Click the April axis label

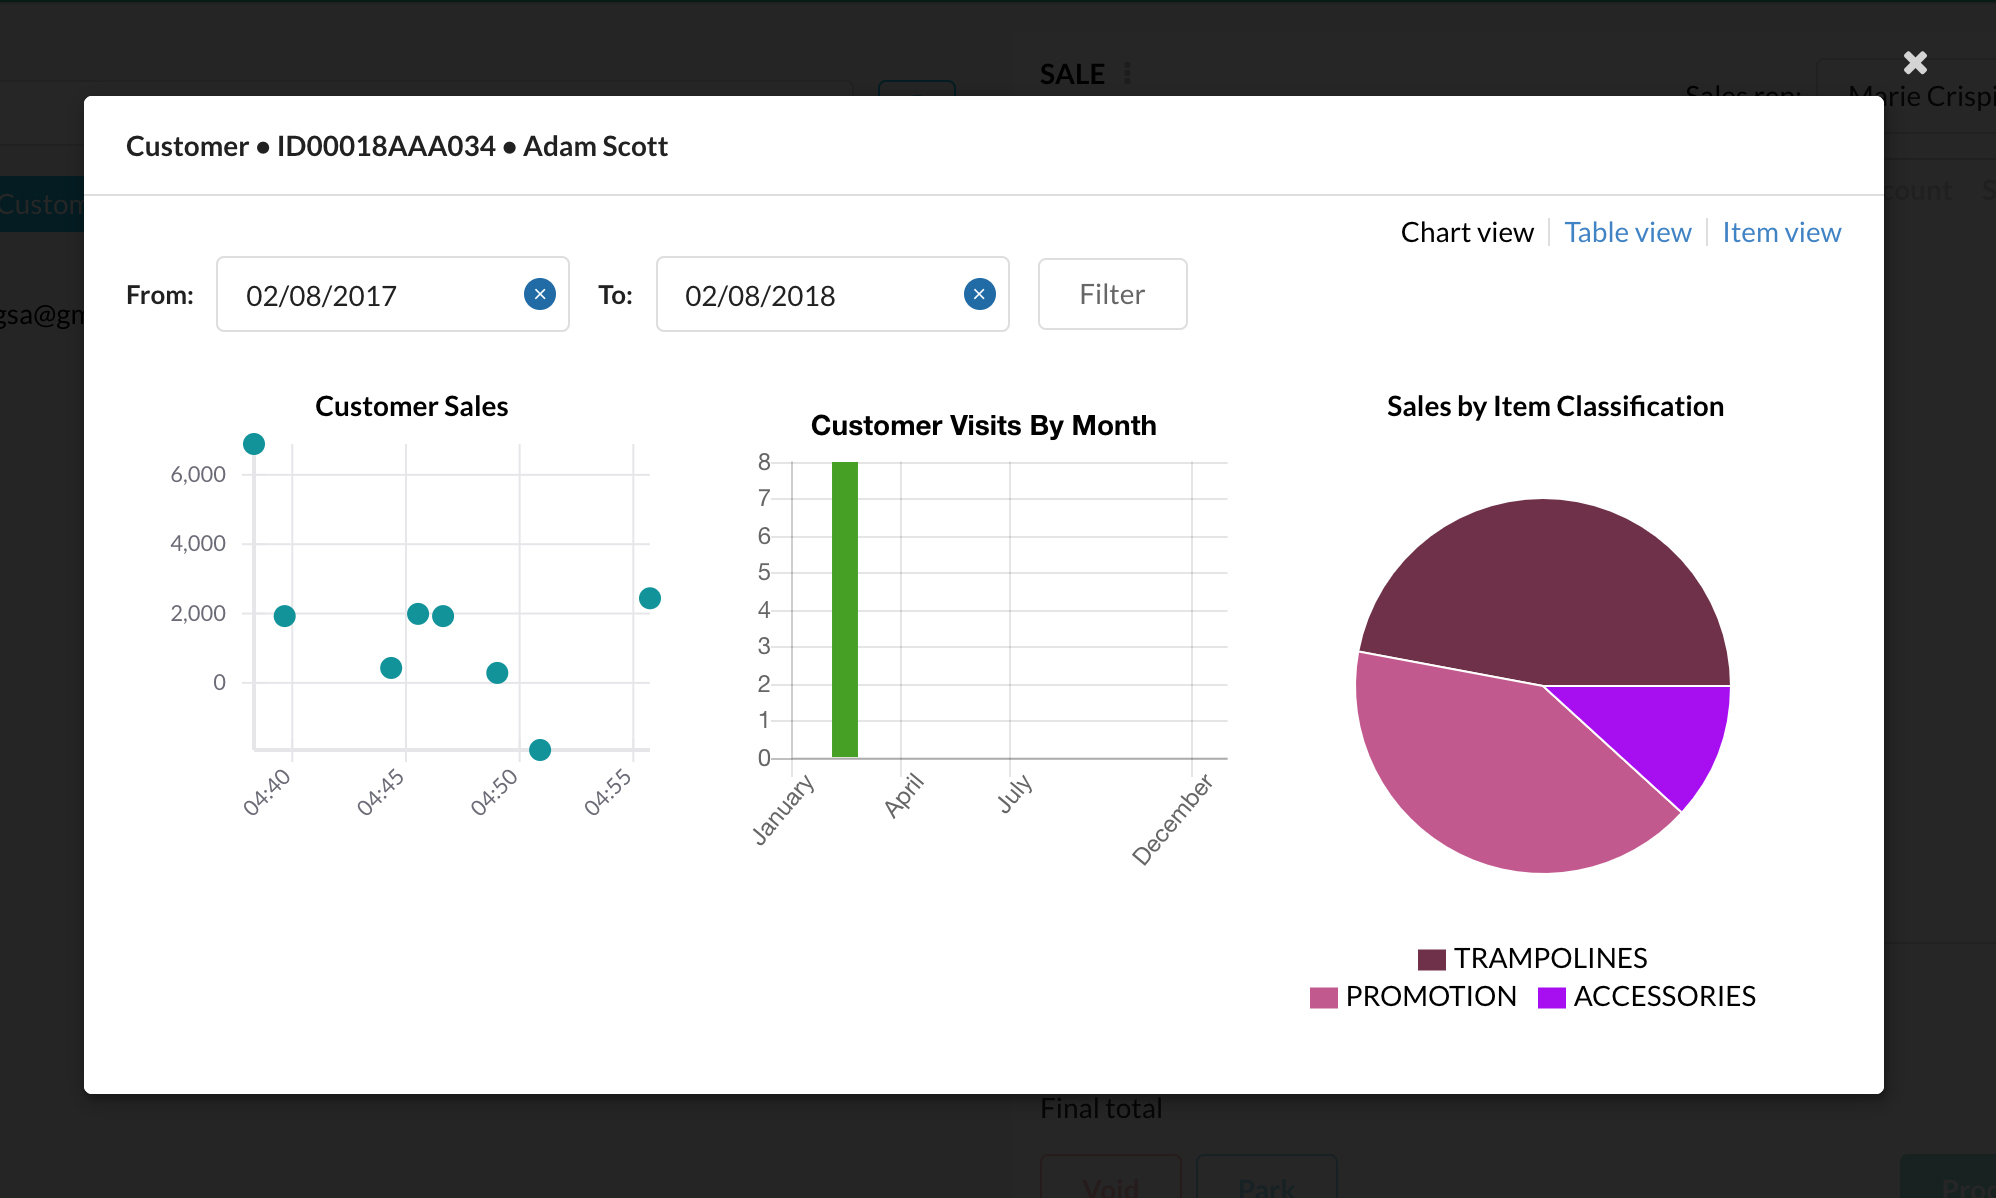coord(904,795)
